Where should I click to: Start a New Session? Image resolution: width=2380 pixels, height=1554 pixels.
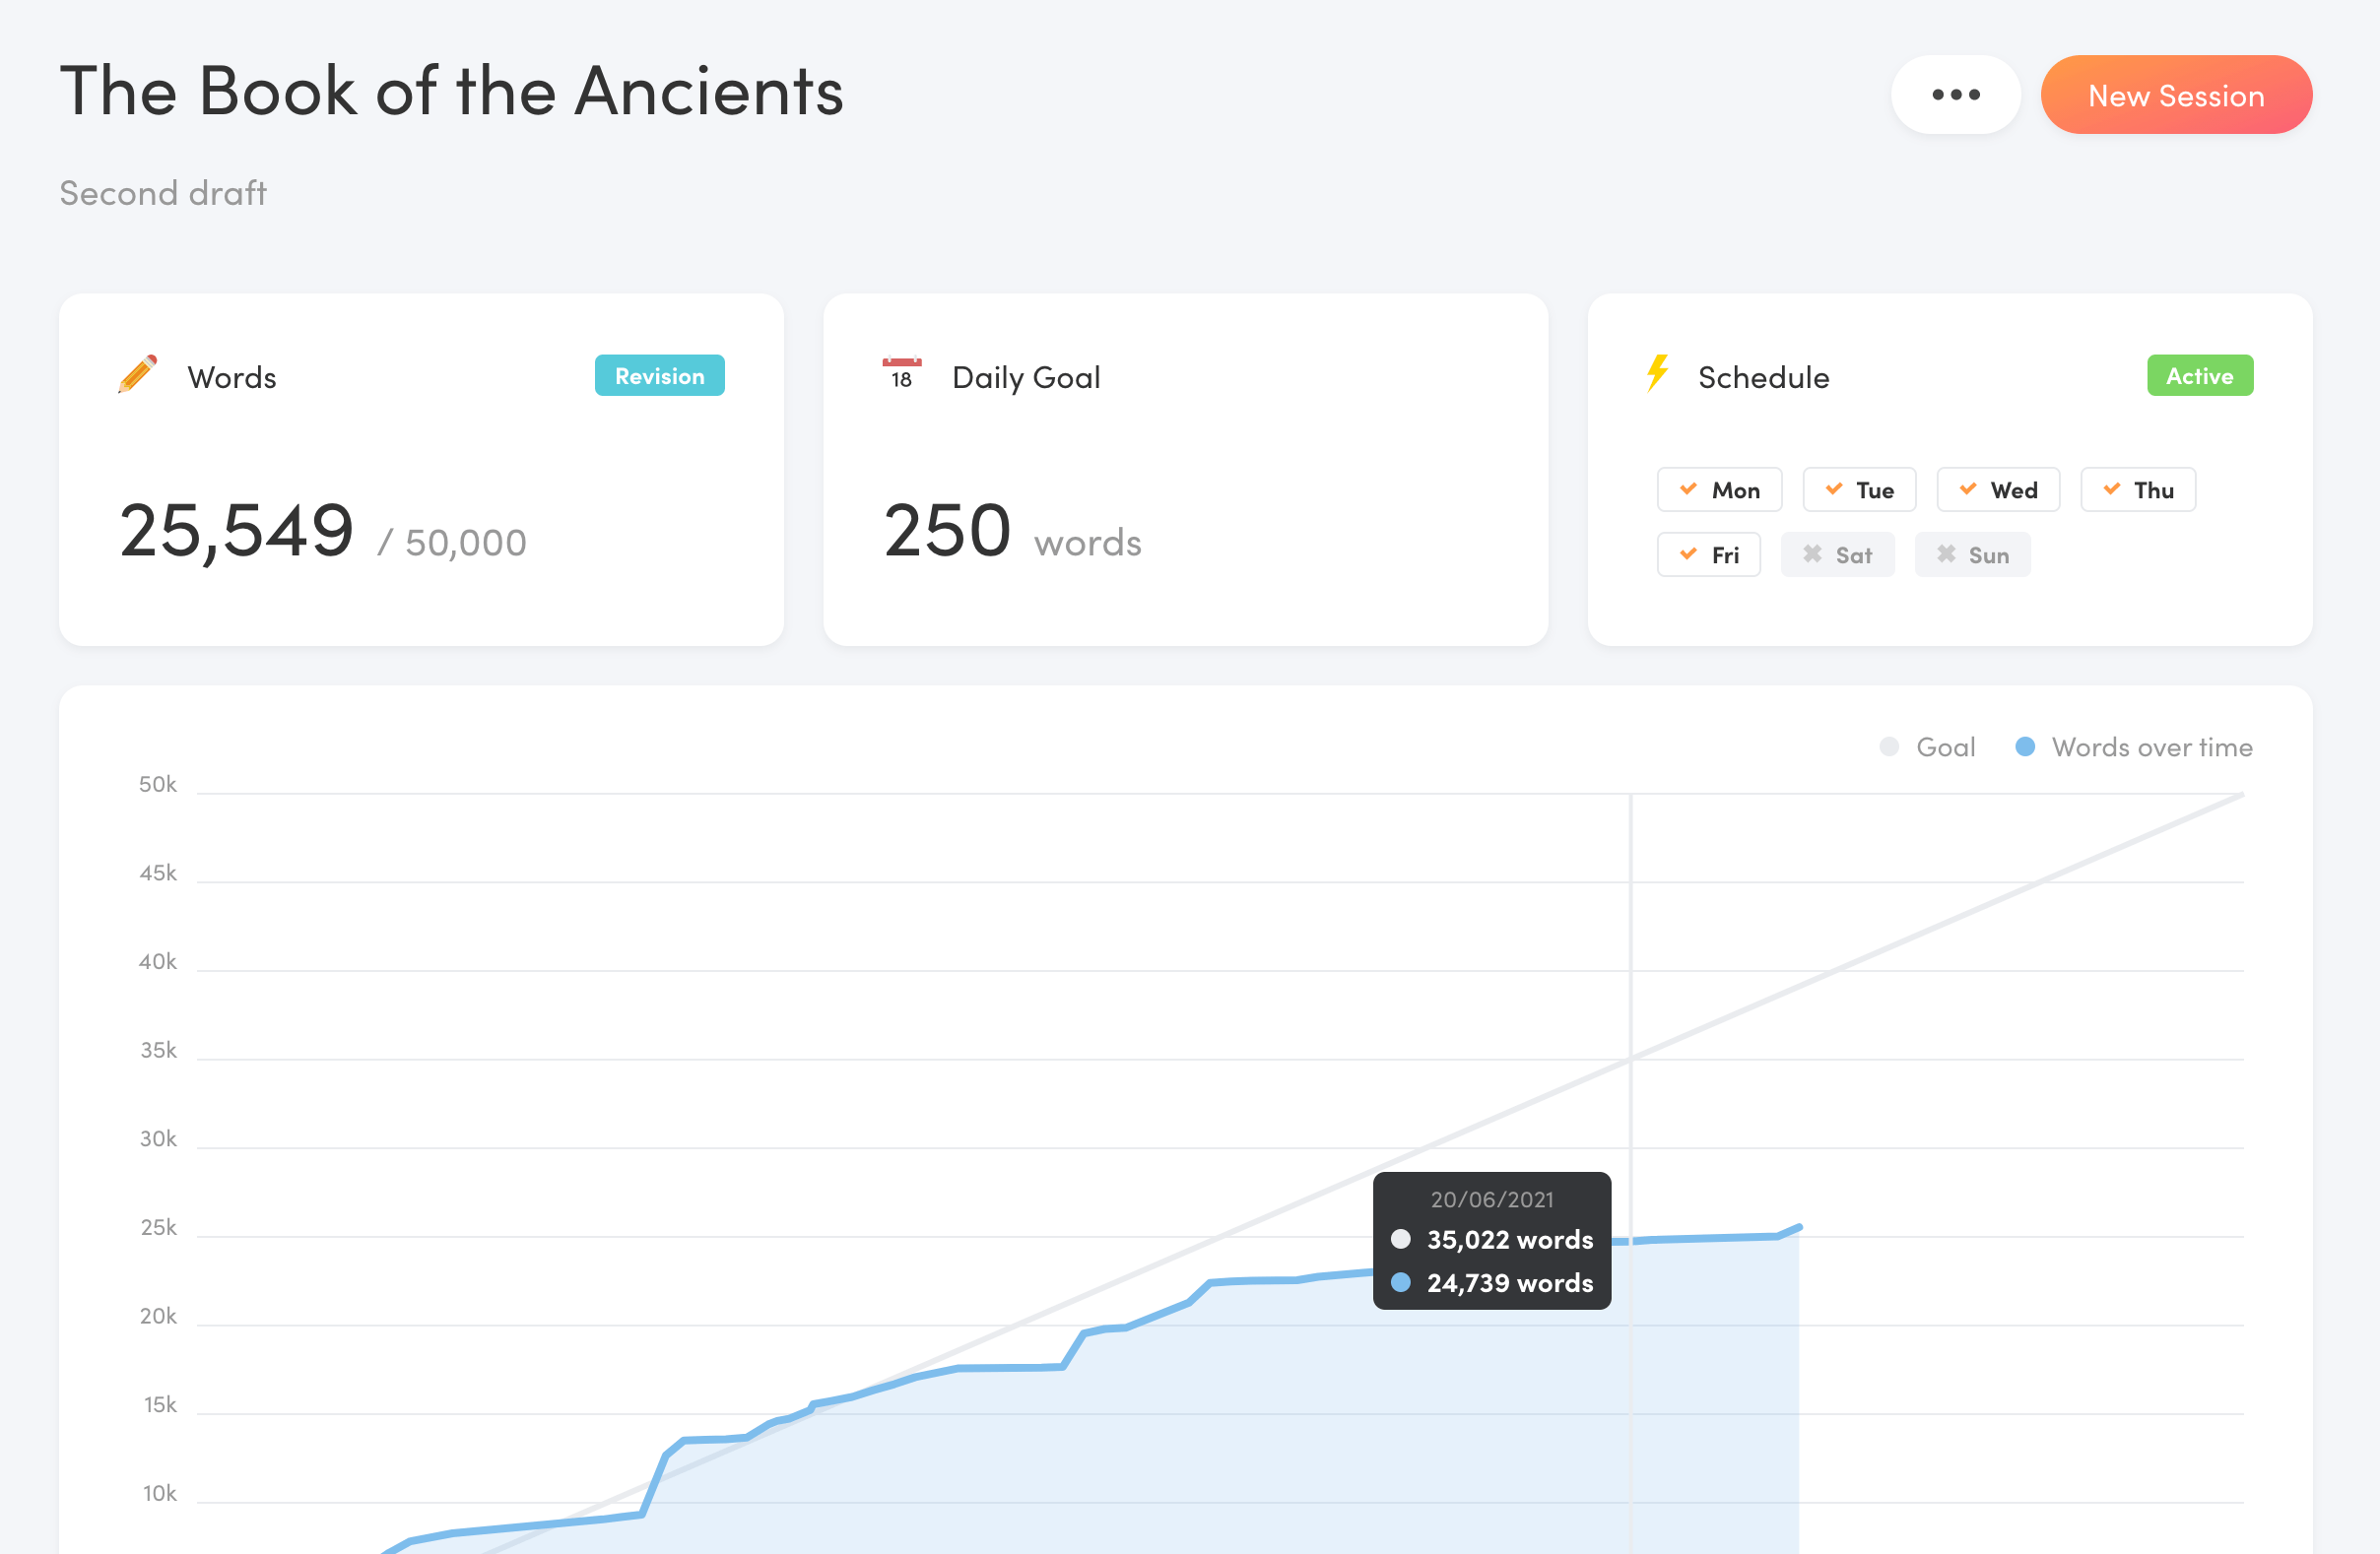point(2175,95)
